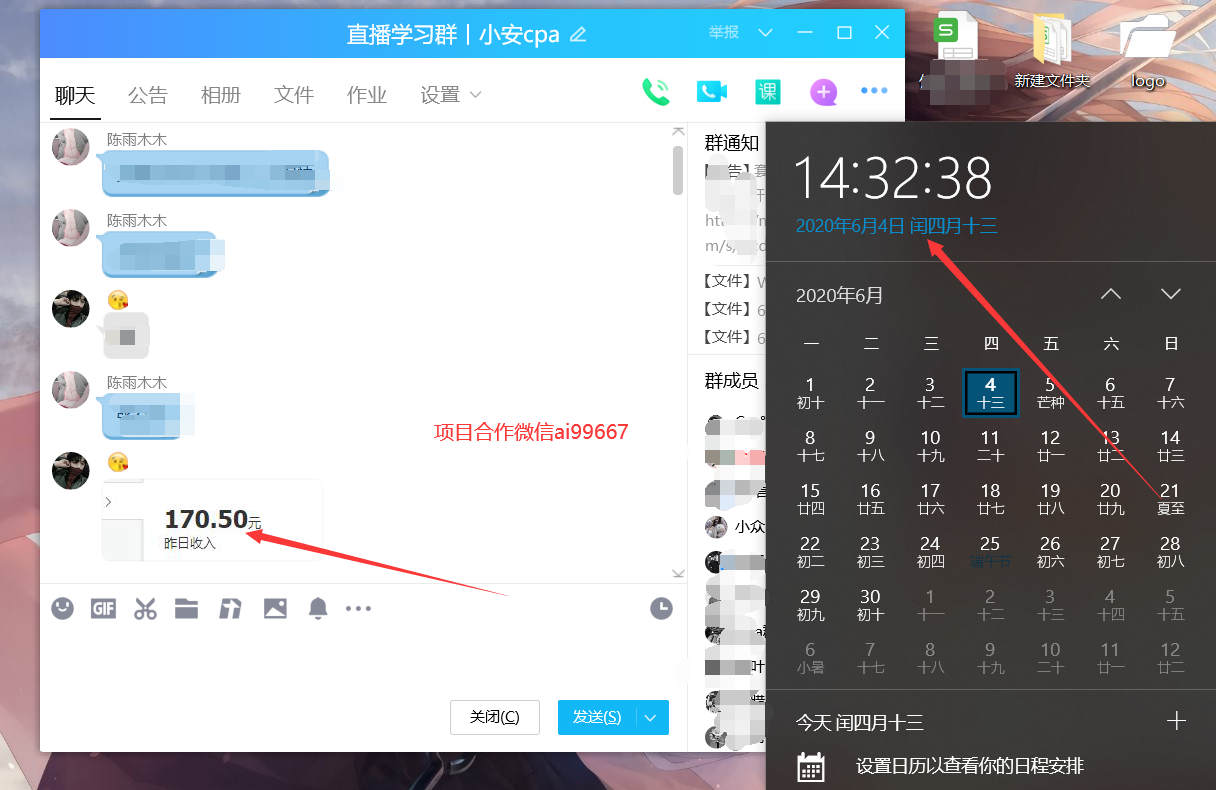This screenshot has width=1216, height=790.
Task: Switch to the 聊天 tab
Action: (x=75, y=96)
